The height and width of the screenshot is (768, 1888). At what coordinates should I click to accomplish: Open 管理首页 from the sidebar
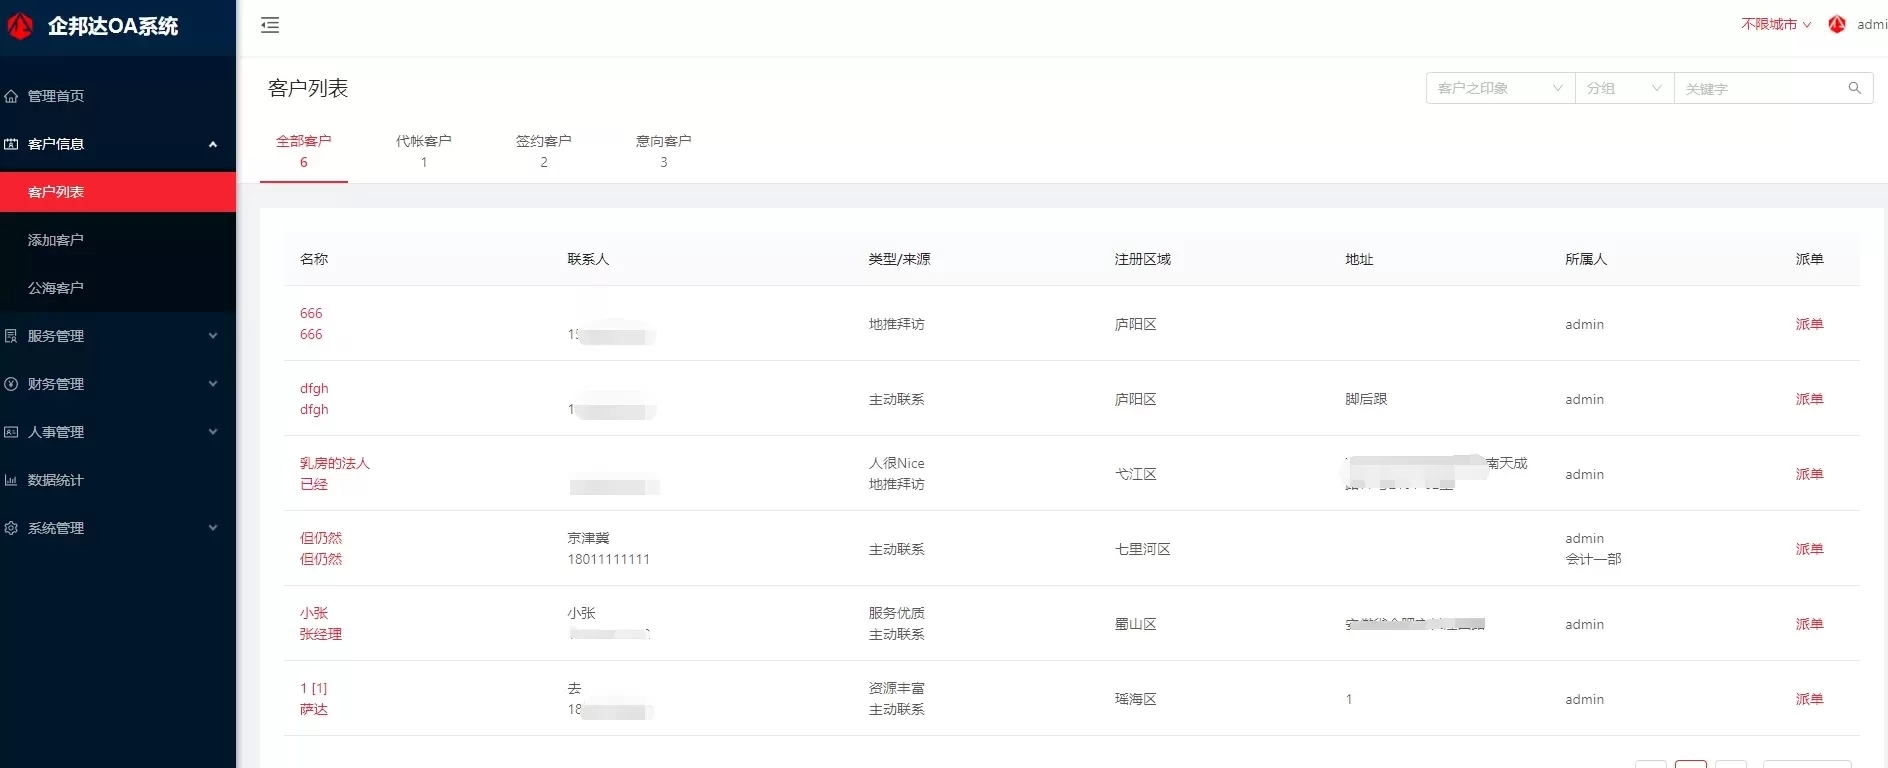coord(56,96)
